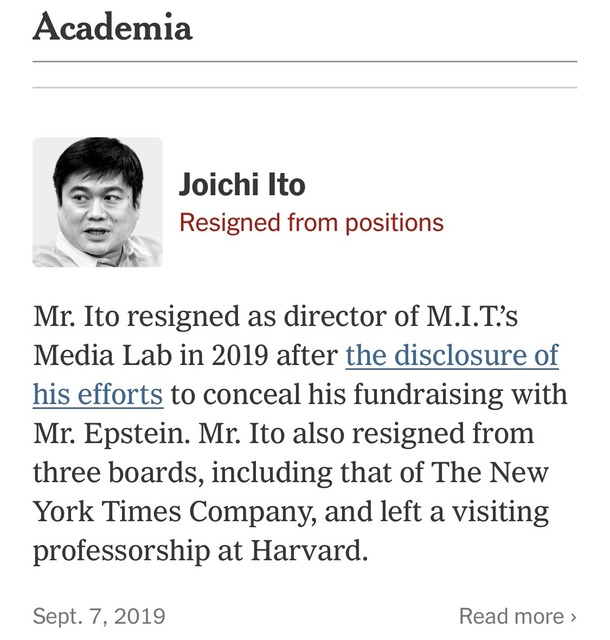This screenshot has height=640, width=610.
Task: Select the "Joichi Ito" name heading
Action: (242, 184)
